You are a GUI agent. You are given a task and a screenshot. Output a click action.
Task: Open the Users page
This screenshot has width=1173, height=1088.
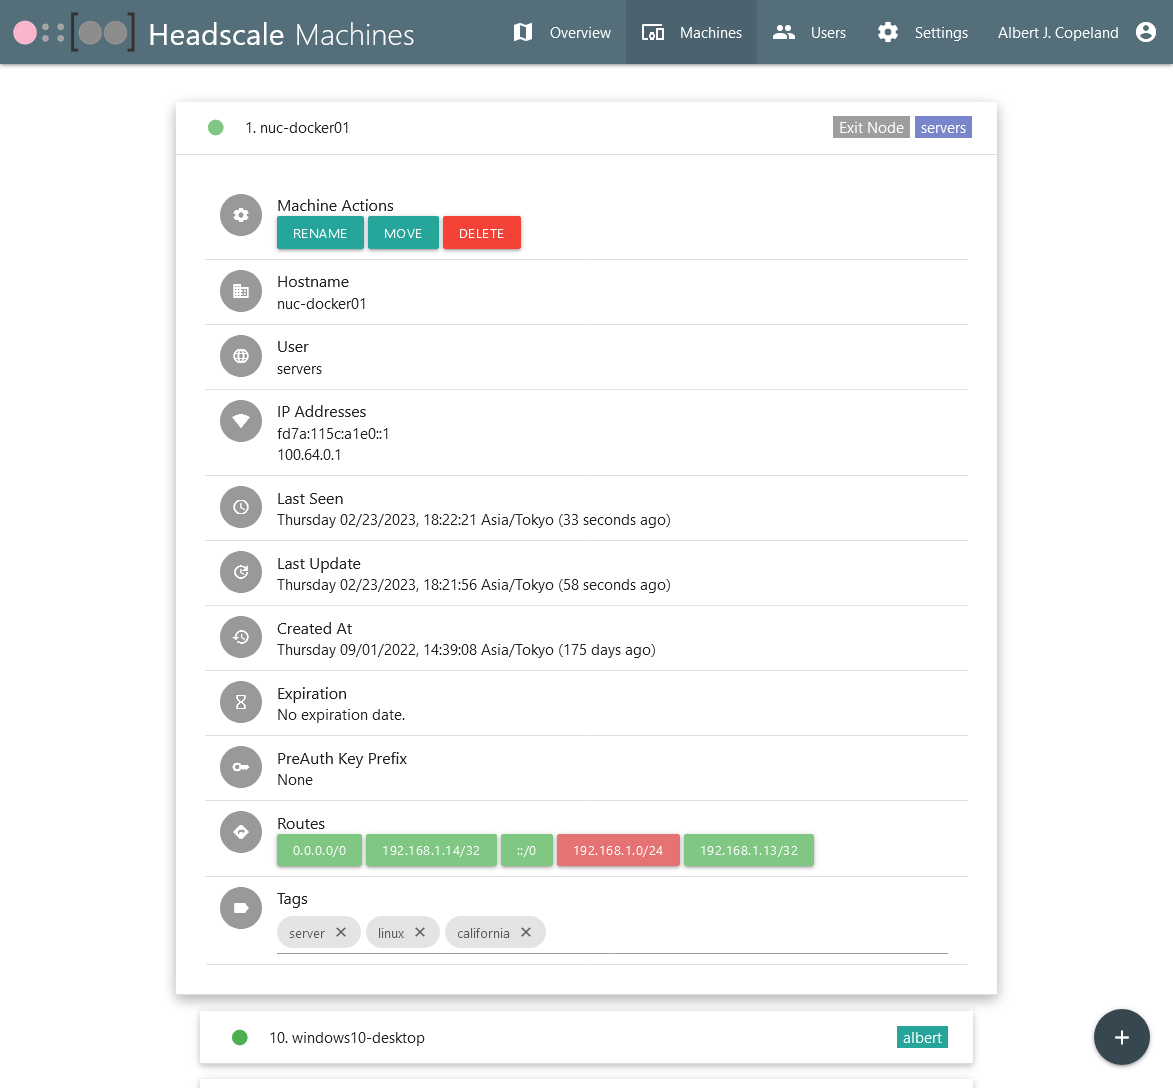point(809,32)
